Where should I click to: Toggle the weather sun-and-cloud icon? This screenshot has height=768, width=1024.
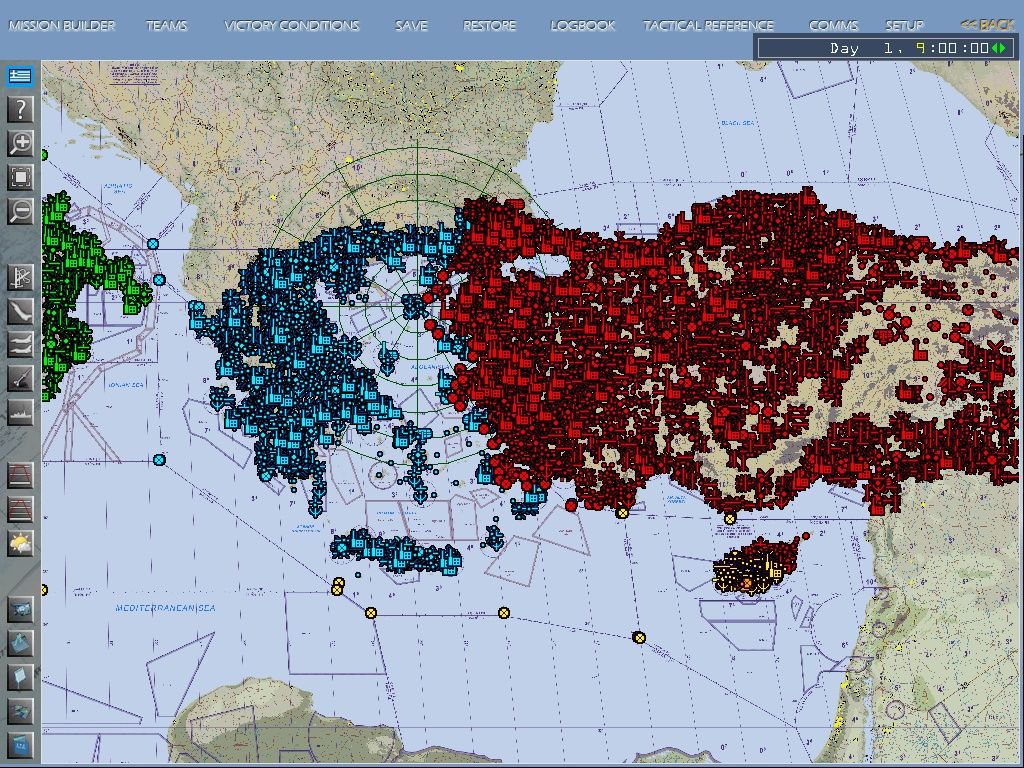pyautogui.click(x=20, y=543)
